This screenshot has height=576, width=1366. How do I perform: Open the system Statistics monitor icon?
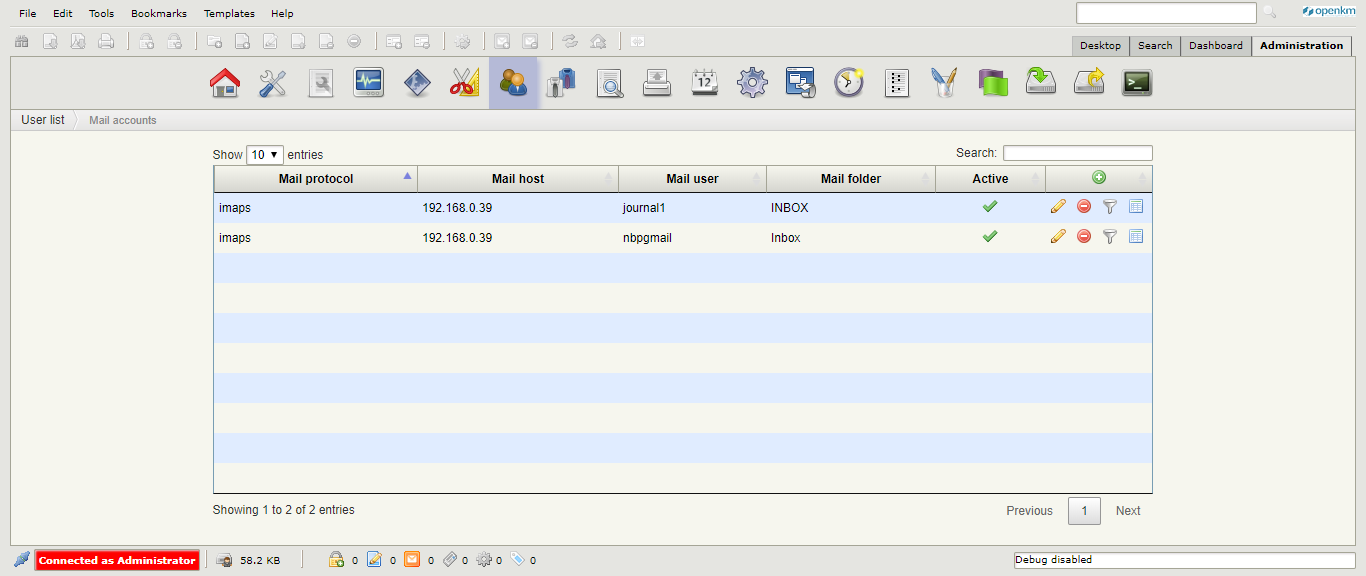368,83
